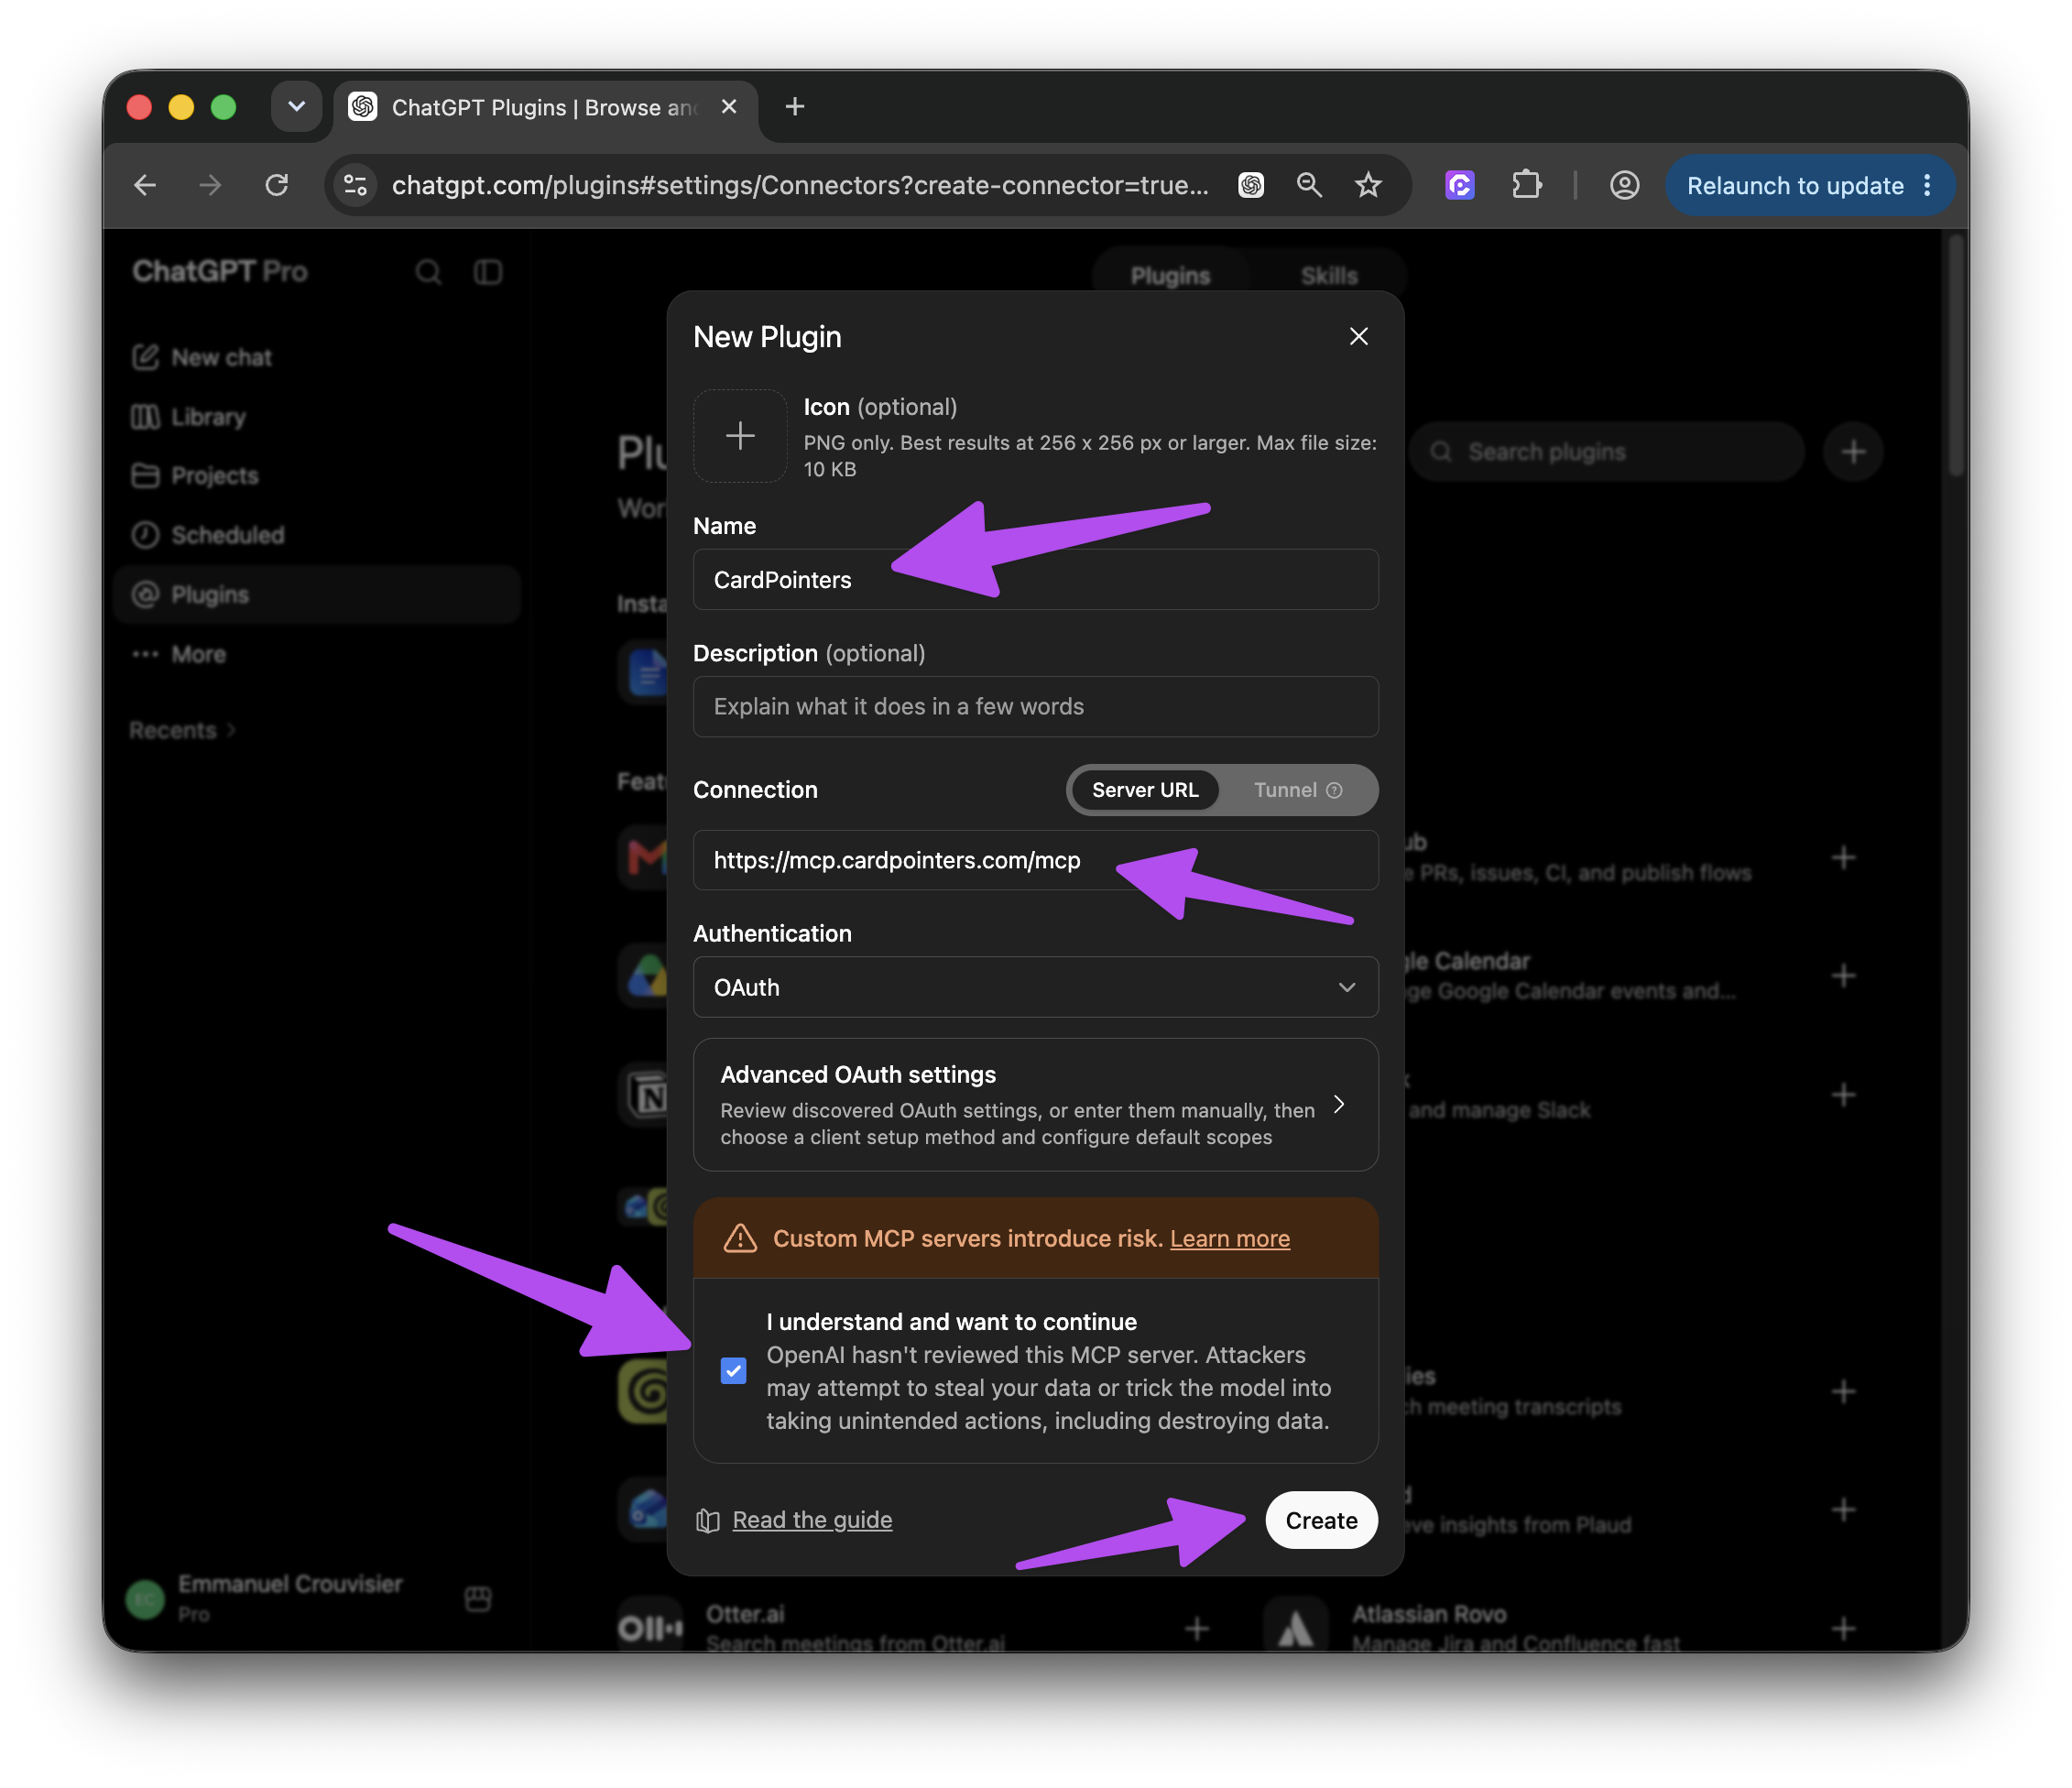Open the browser Extensions puzzle menu
This screenshot has height=1788, width=2072.
[x=1526, y=185]
